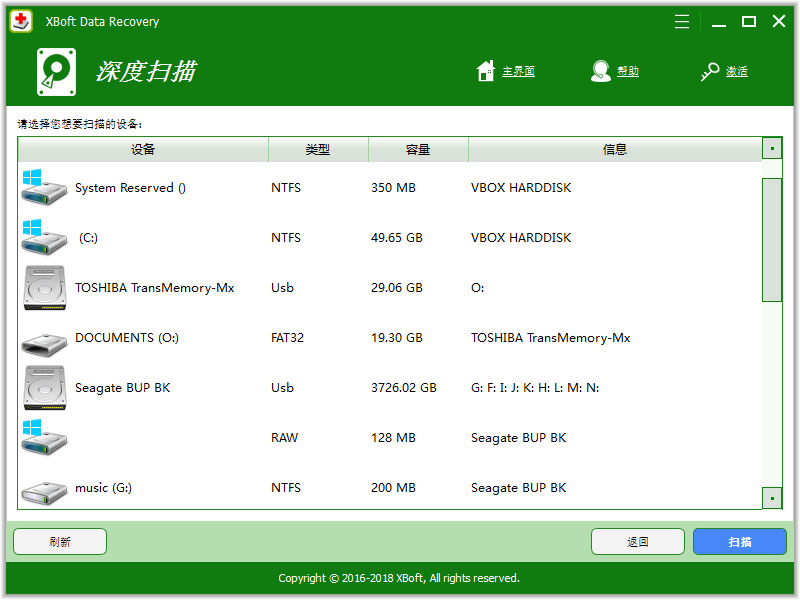Select '(C:)' device name
800x600 pixels.
point(88,238)
